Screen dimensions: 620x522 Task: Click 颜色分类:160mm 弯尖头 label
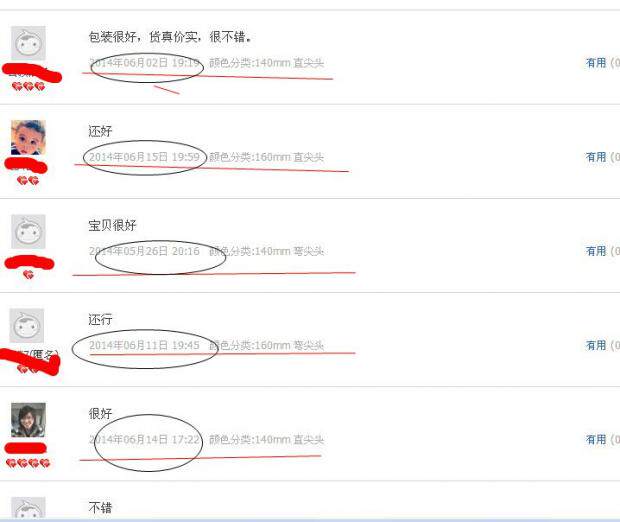tap(267, 345)
